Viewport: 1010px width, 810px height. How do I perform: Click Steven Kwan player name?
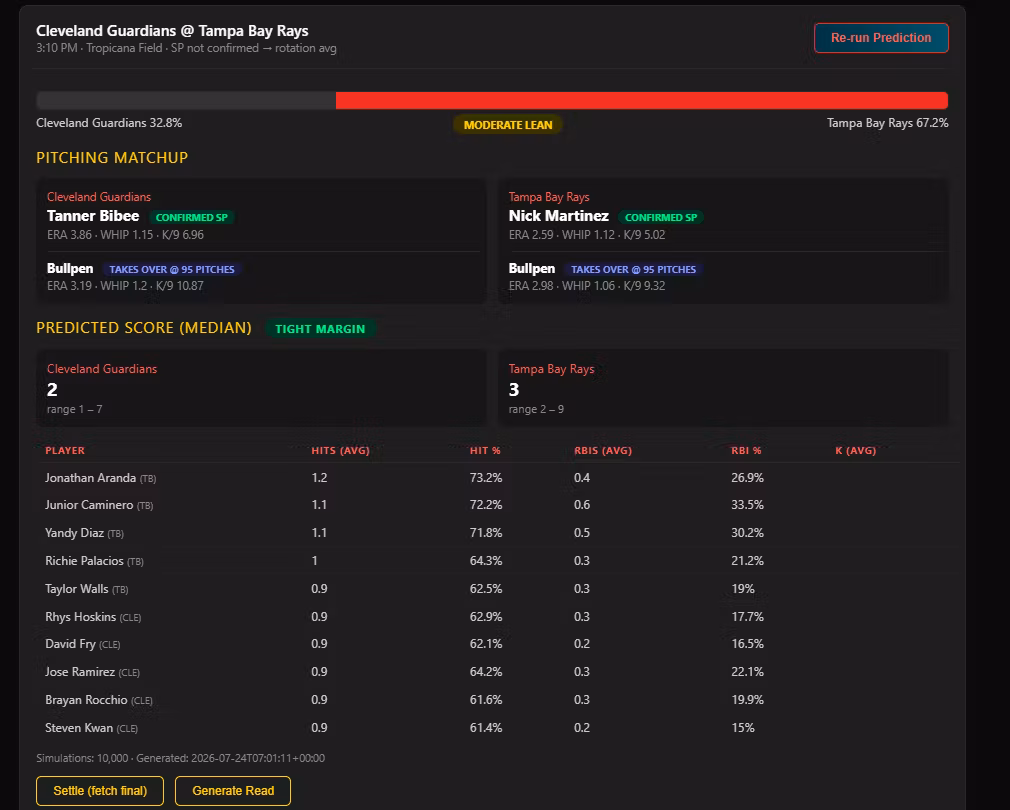[79, 728]
